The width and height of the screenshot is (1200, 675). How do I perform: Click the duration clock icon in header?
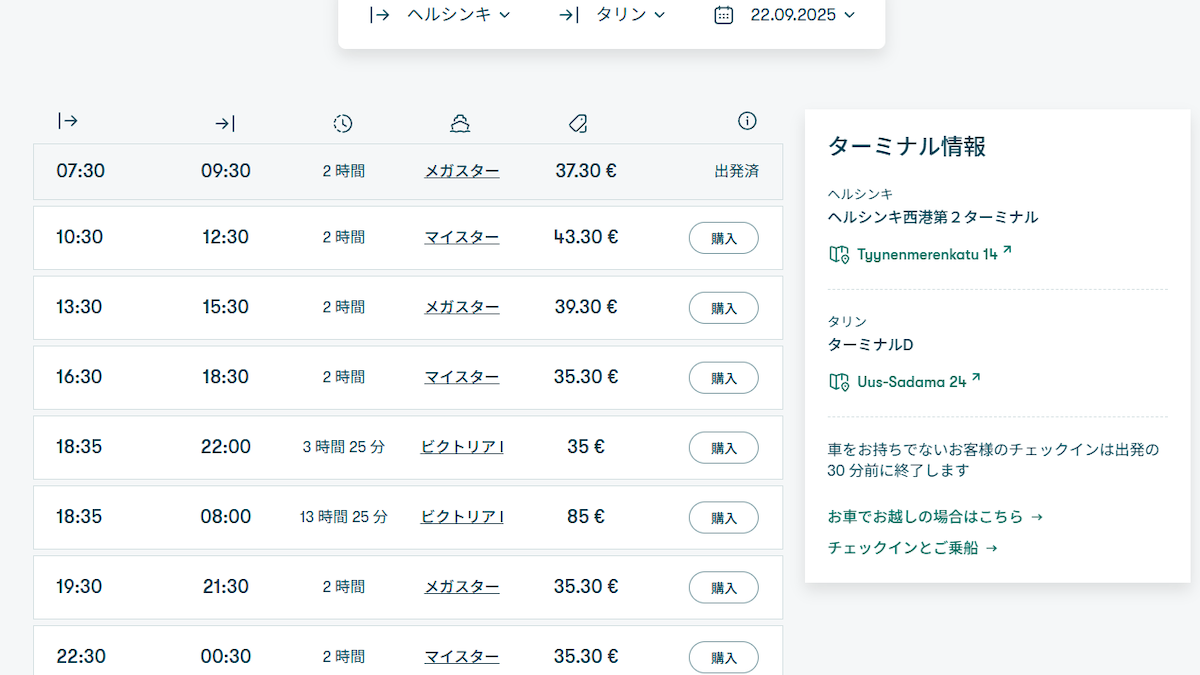(x=343, y=124)
